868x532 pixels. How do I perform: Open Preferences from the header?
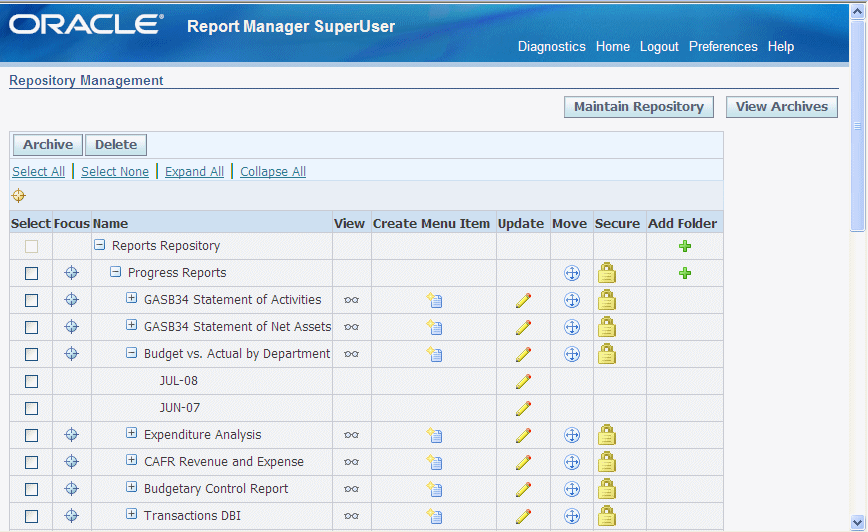723,47
